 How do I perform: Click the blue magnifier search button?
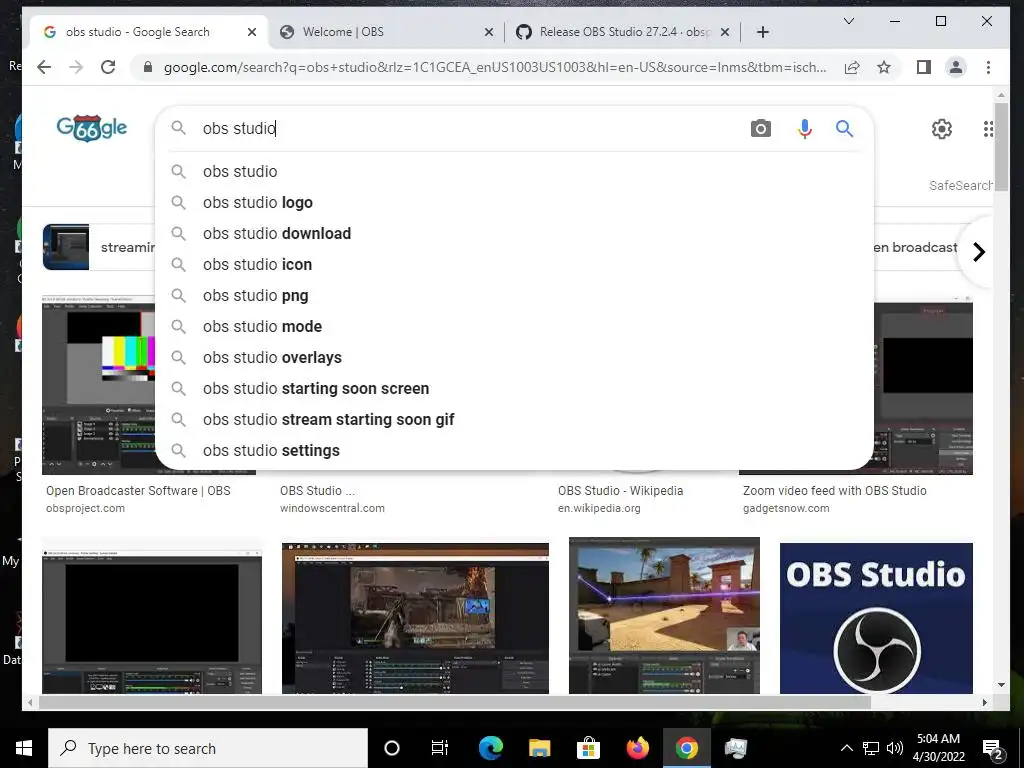pos(844,129)
